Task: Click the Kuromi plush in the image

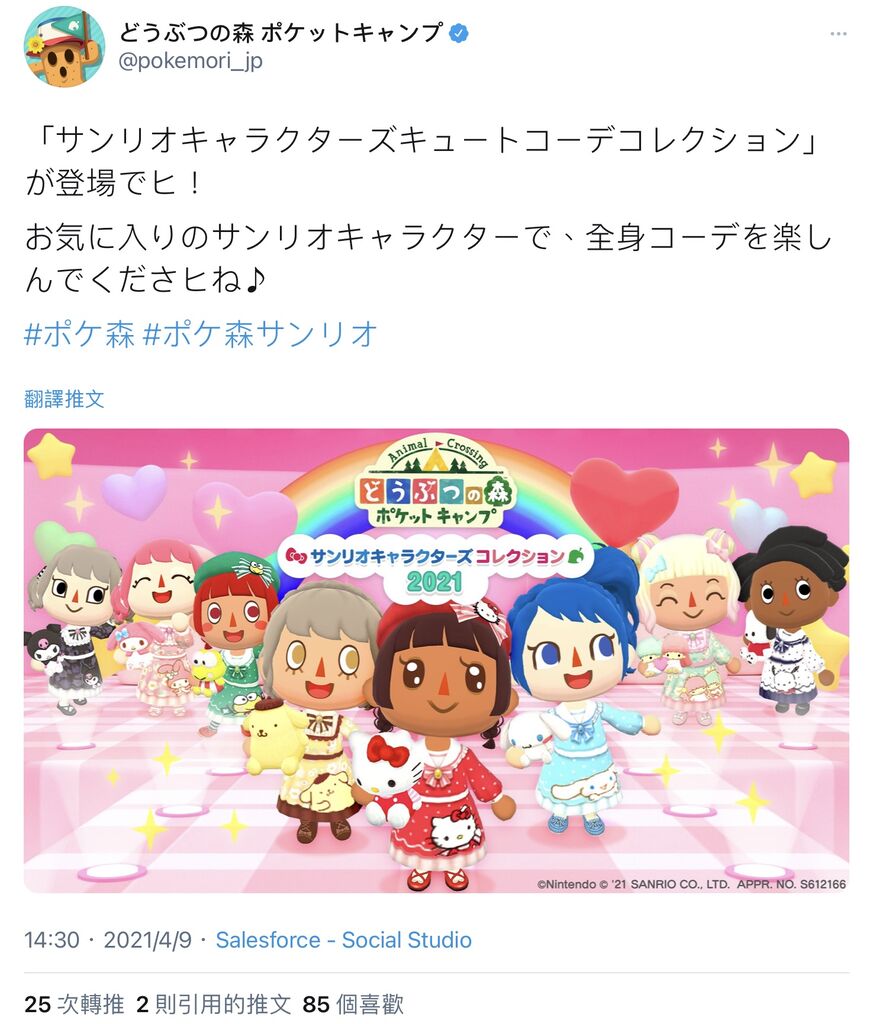Action: 46,647
